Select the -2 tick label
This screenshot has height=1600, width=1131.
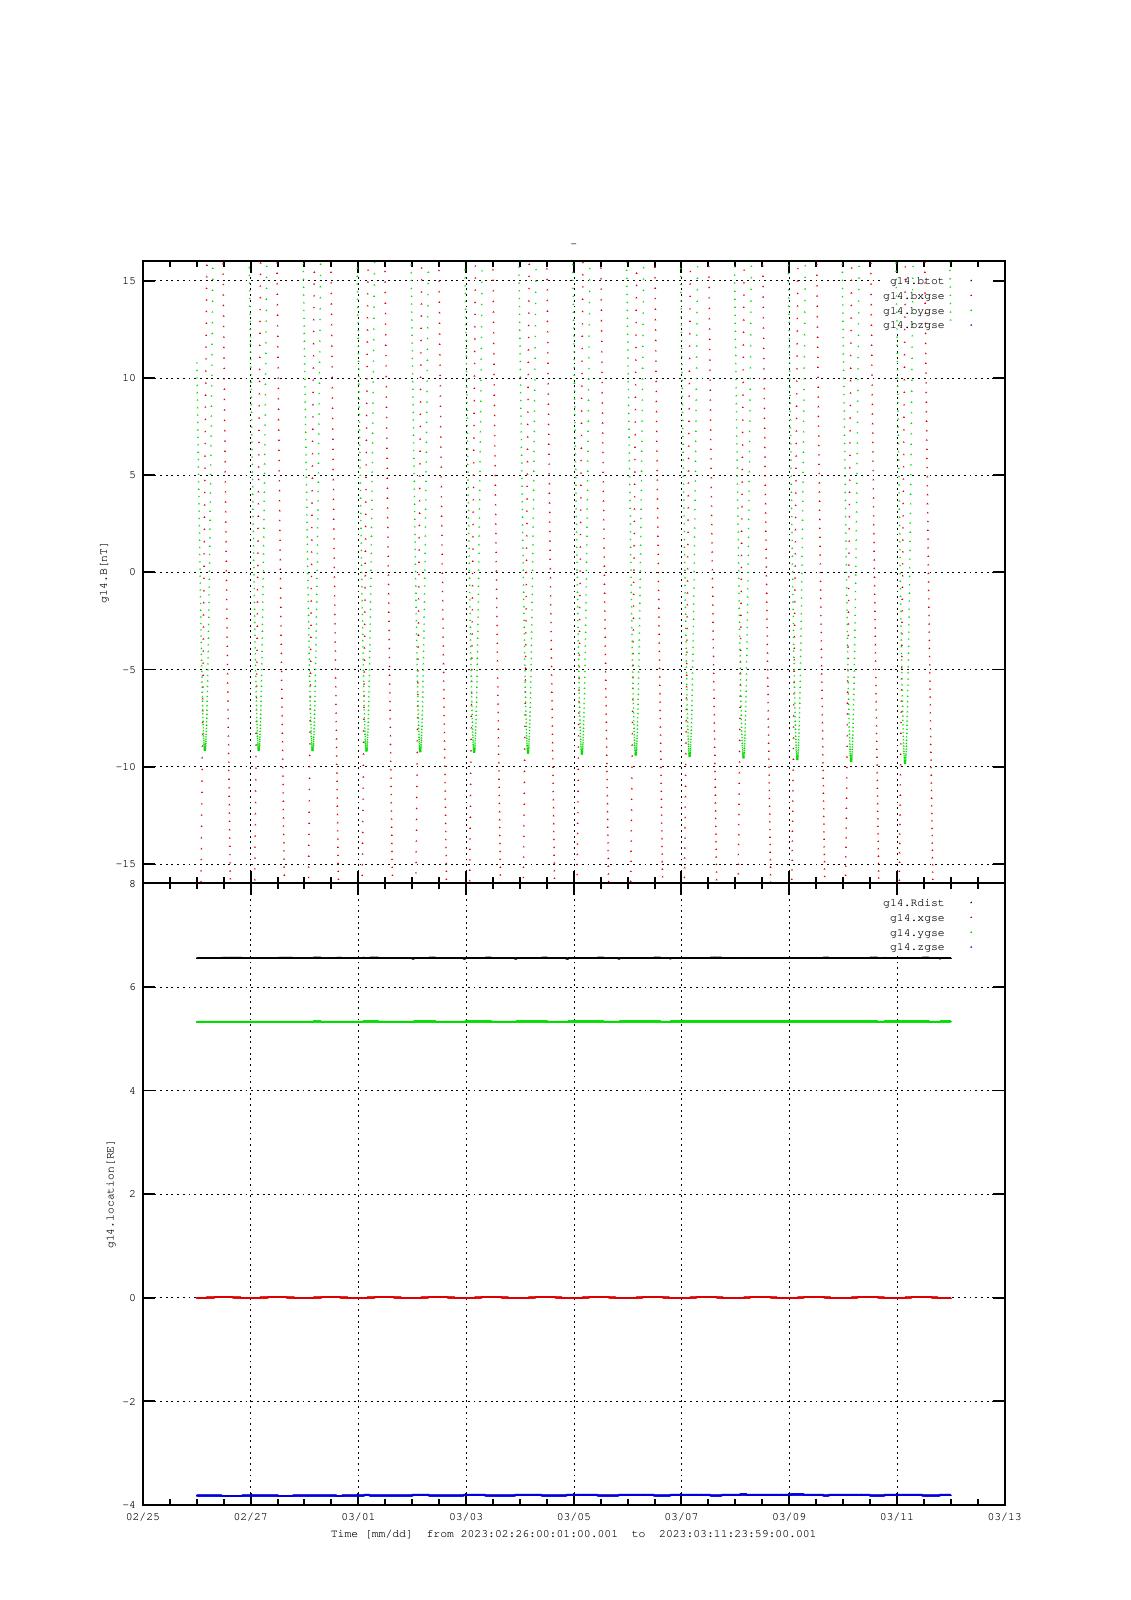(x=129, y=1402)
